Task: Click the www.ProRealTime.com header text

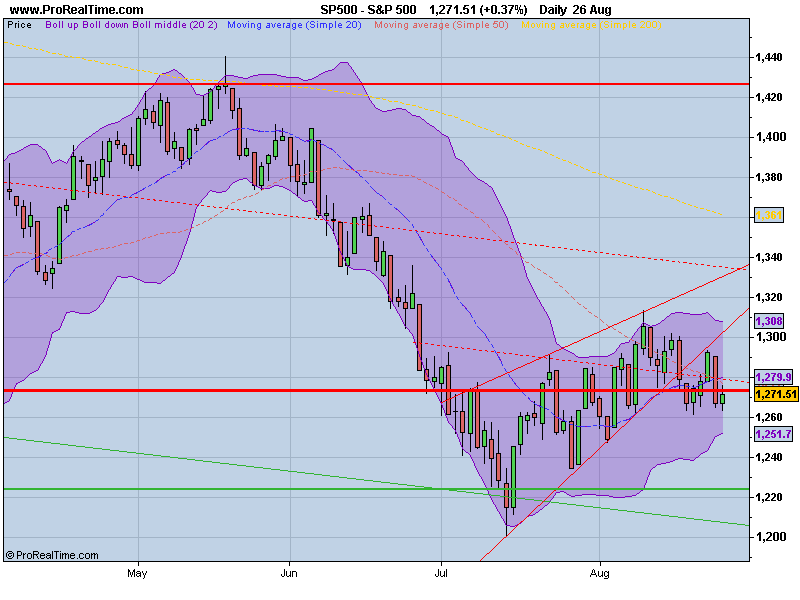Action: click(77, 9)
